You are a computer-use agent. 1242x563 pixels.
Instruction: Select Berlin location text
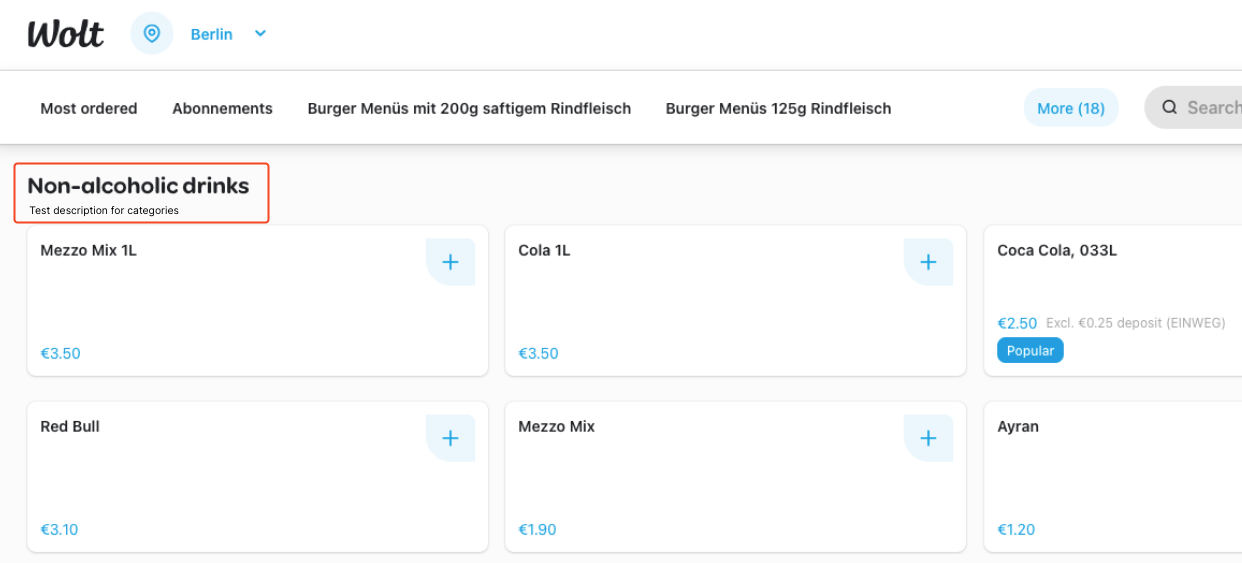(x=212, y=34)
